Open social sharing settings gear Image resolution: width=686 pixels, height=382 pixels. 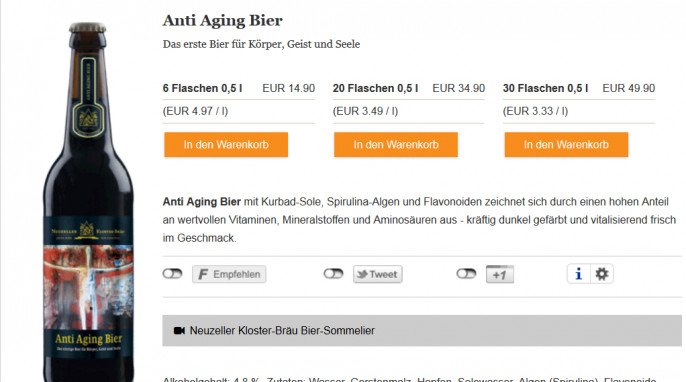point(602,274)
